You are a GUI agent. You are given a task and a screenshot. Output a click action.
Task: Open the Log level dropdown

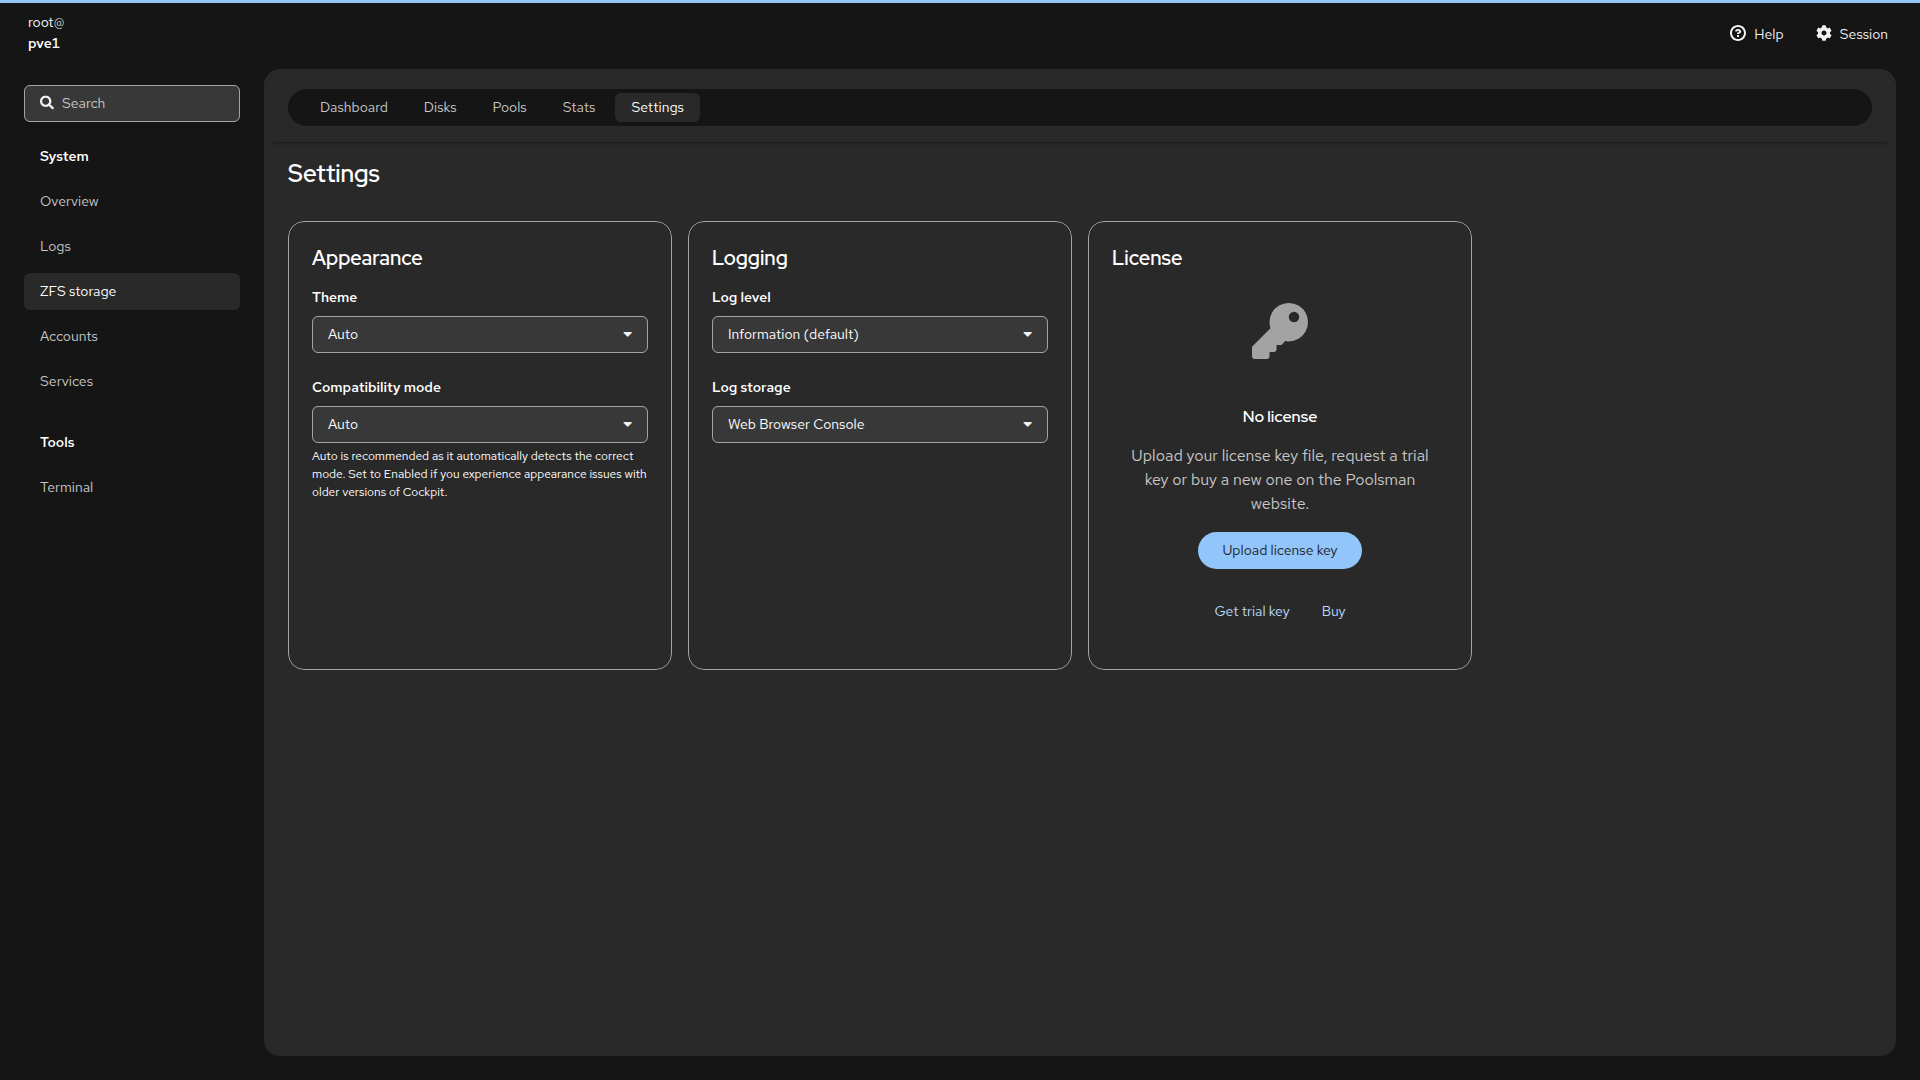(x=879, y=335)
